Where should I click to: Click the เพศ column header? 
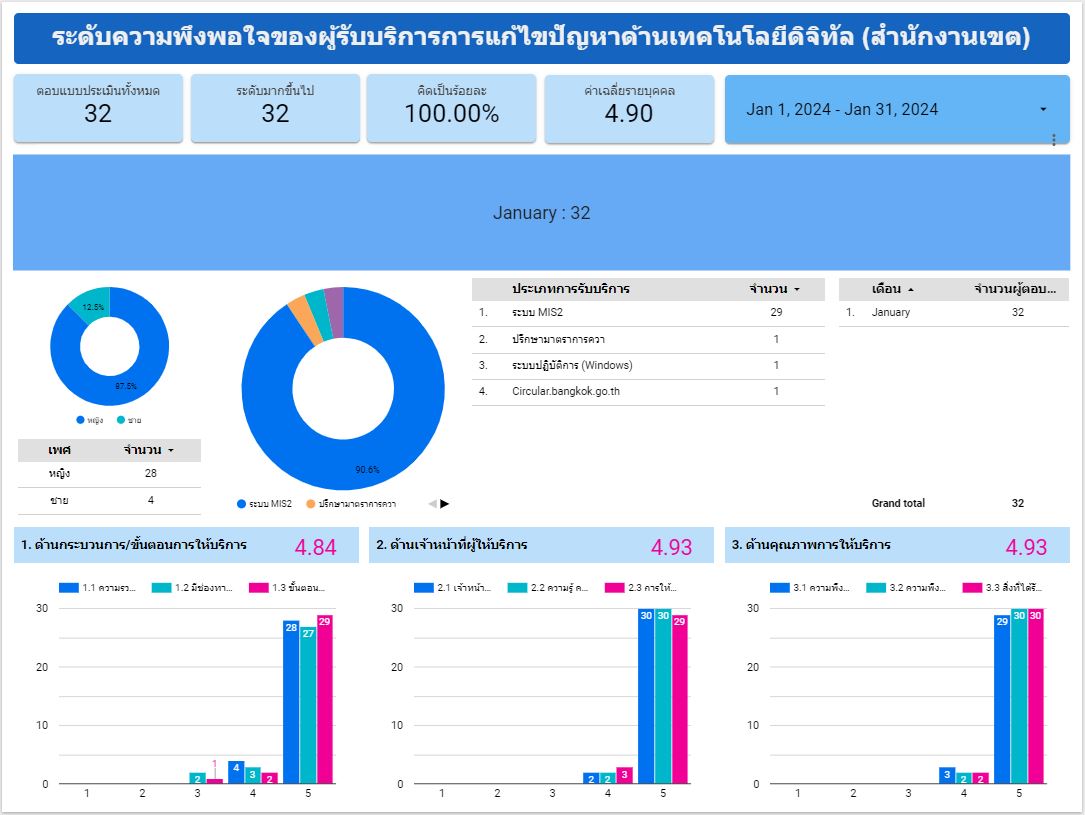pos(59,451)
